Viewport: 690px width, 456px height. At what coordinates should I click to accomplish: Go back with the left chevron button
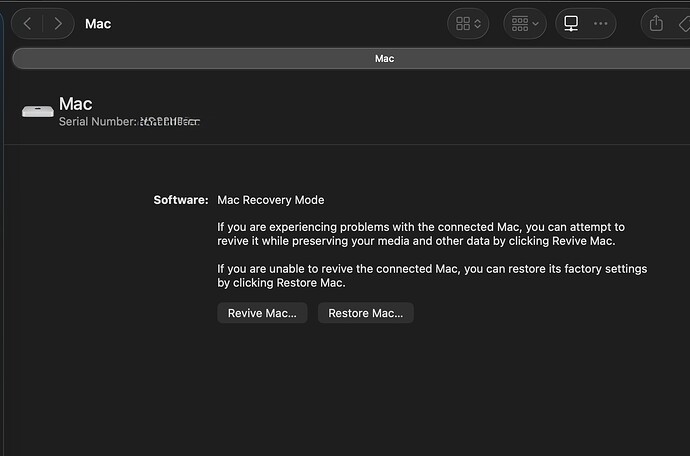[27, 24]
